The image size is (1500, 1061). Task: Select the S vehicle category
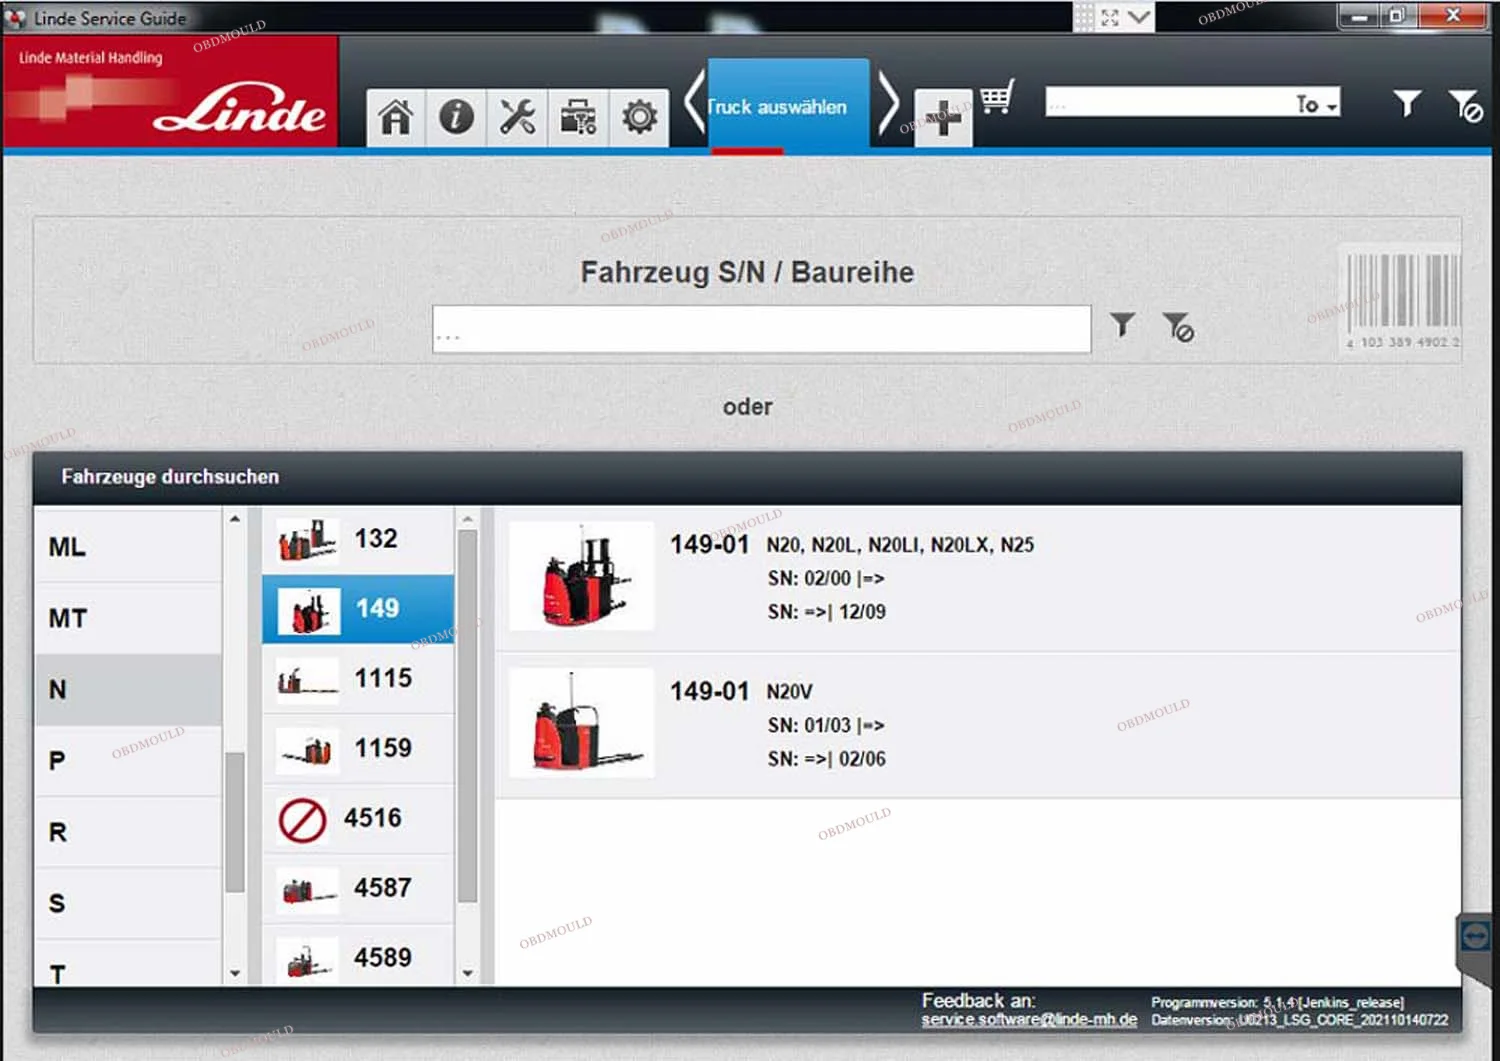pos(128,903)
